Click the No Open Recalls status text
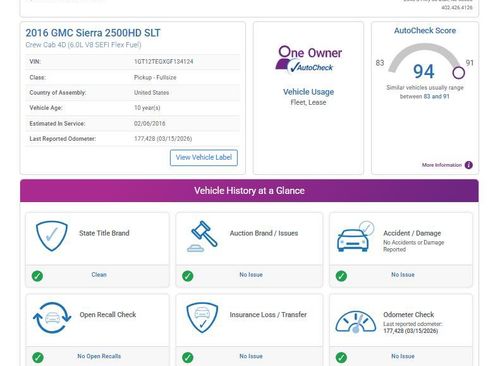The image size is (488, 366). pyautogui.click(x=99, y=356)
